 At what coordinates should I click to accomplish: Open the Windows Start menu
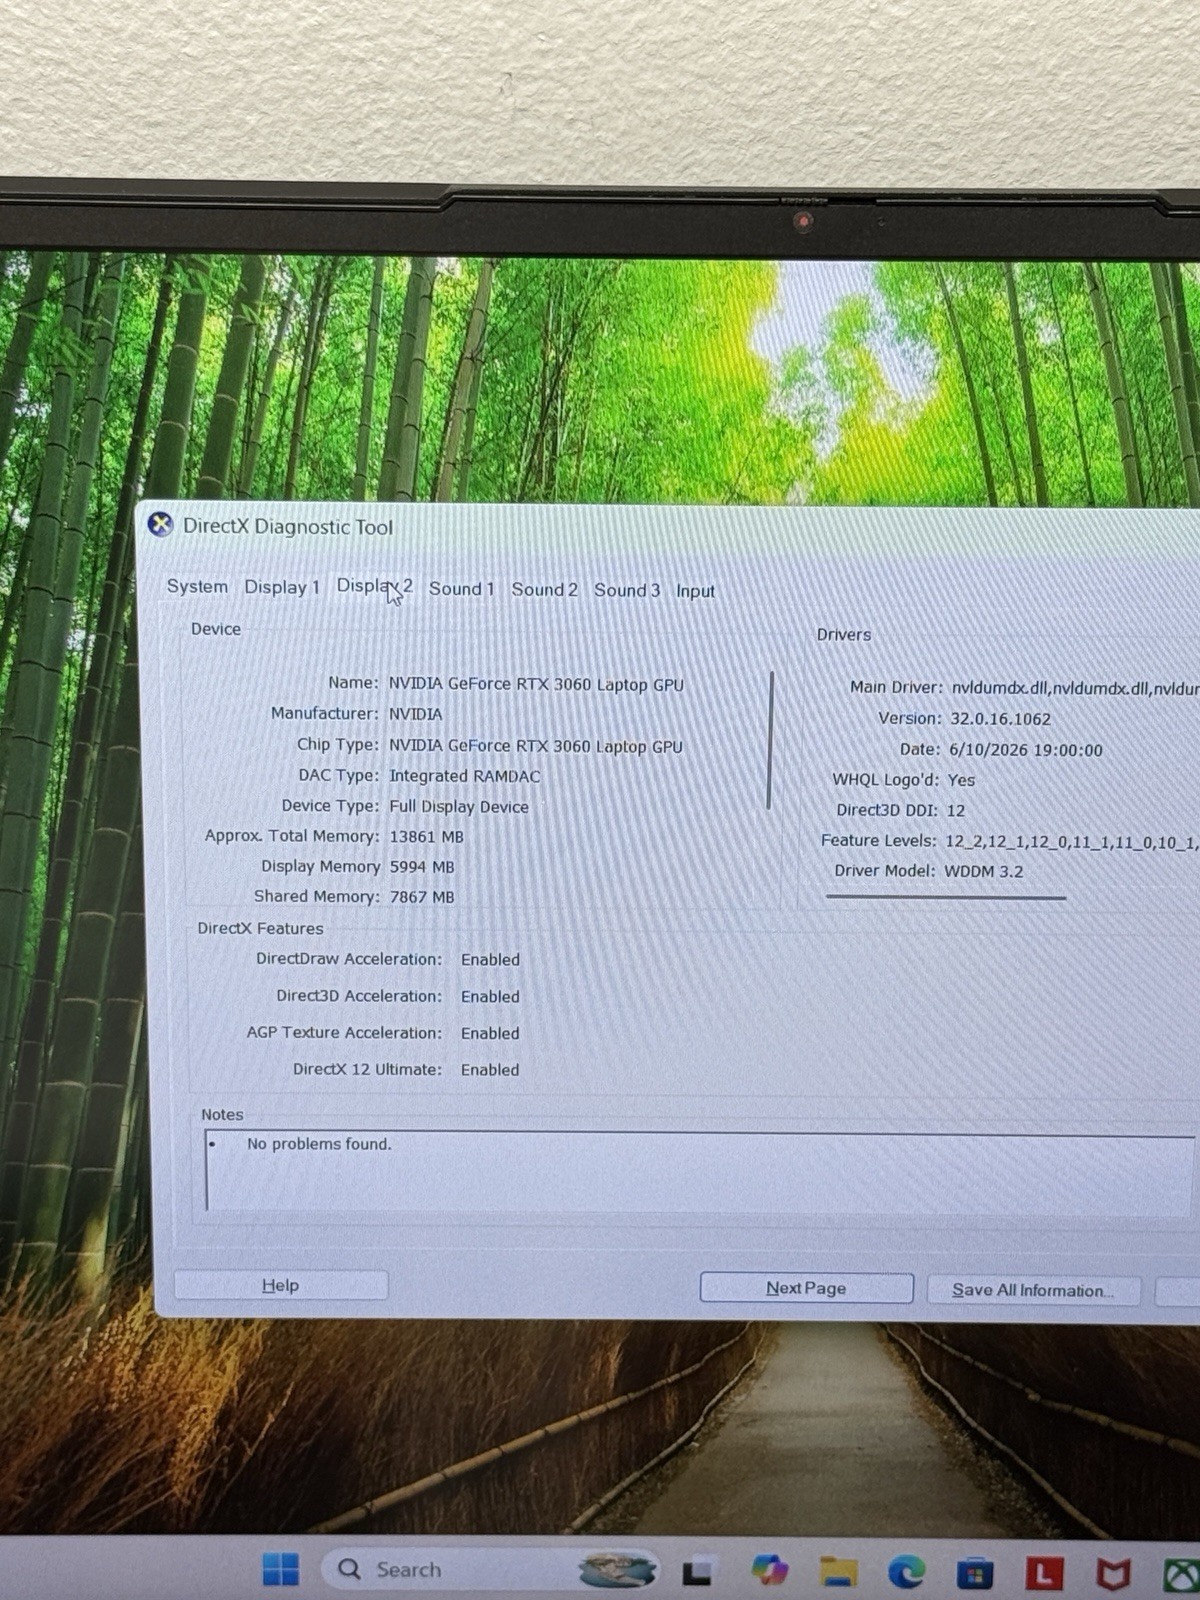click(x=280, y=1569)
